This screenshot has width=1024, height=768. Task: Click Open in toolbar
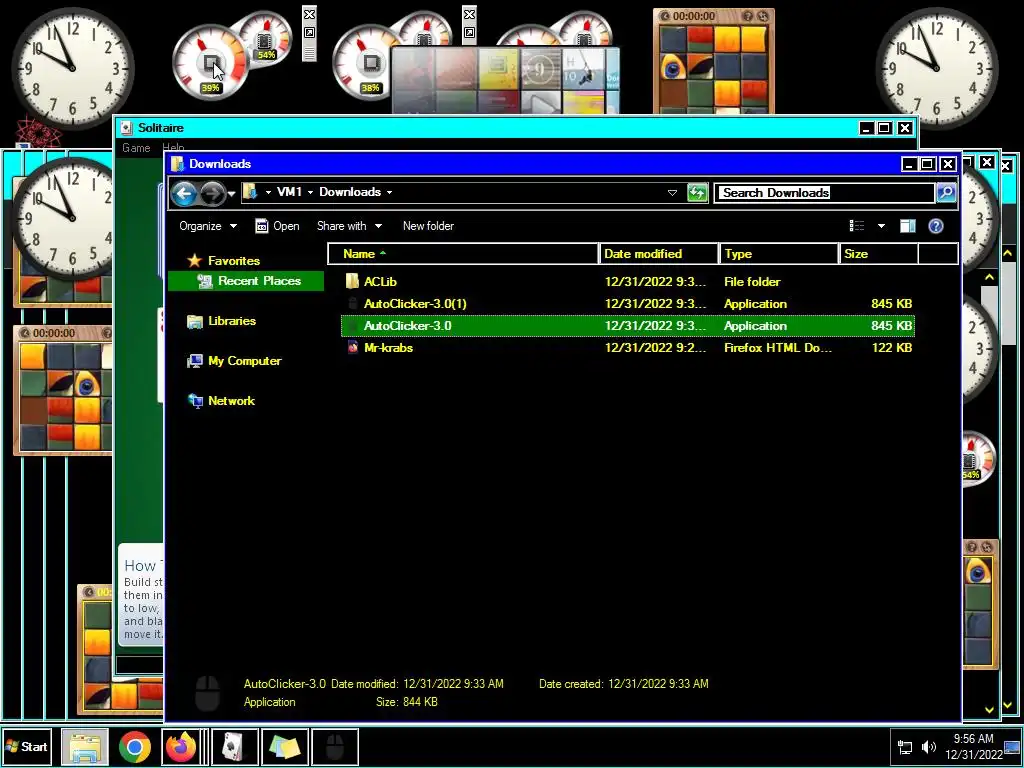coord(278,226)
